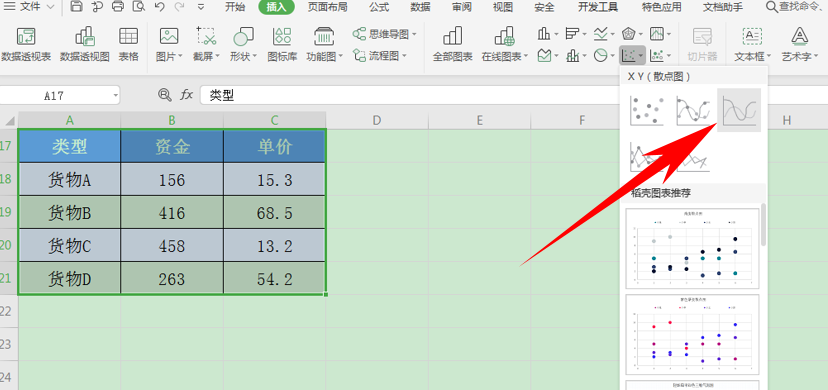This screenshot has height=390, width=828.
Task: Click the Redo arrow icon
Action: 180,7
